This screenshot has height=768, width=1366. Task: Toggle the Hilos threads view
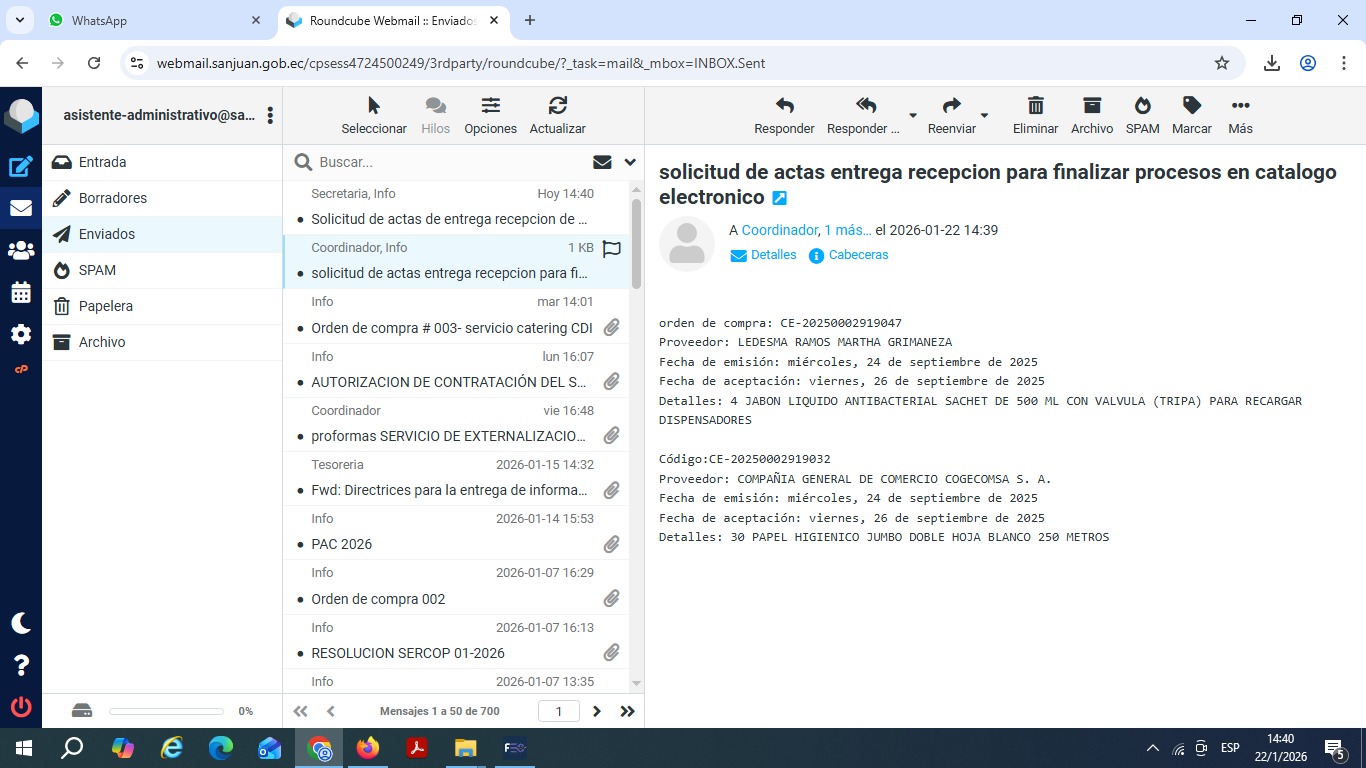tap(435, 115)
